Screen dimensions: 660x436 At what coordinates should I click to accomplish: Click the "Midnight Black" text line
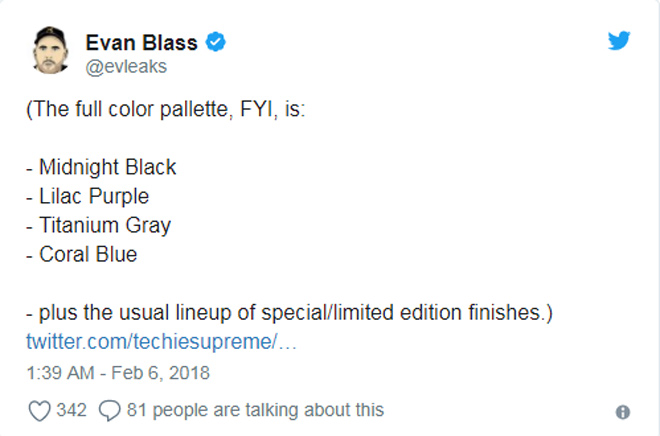point(101,167)
